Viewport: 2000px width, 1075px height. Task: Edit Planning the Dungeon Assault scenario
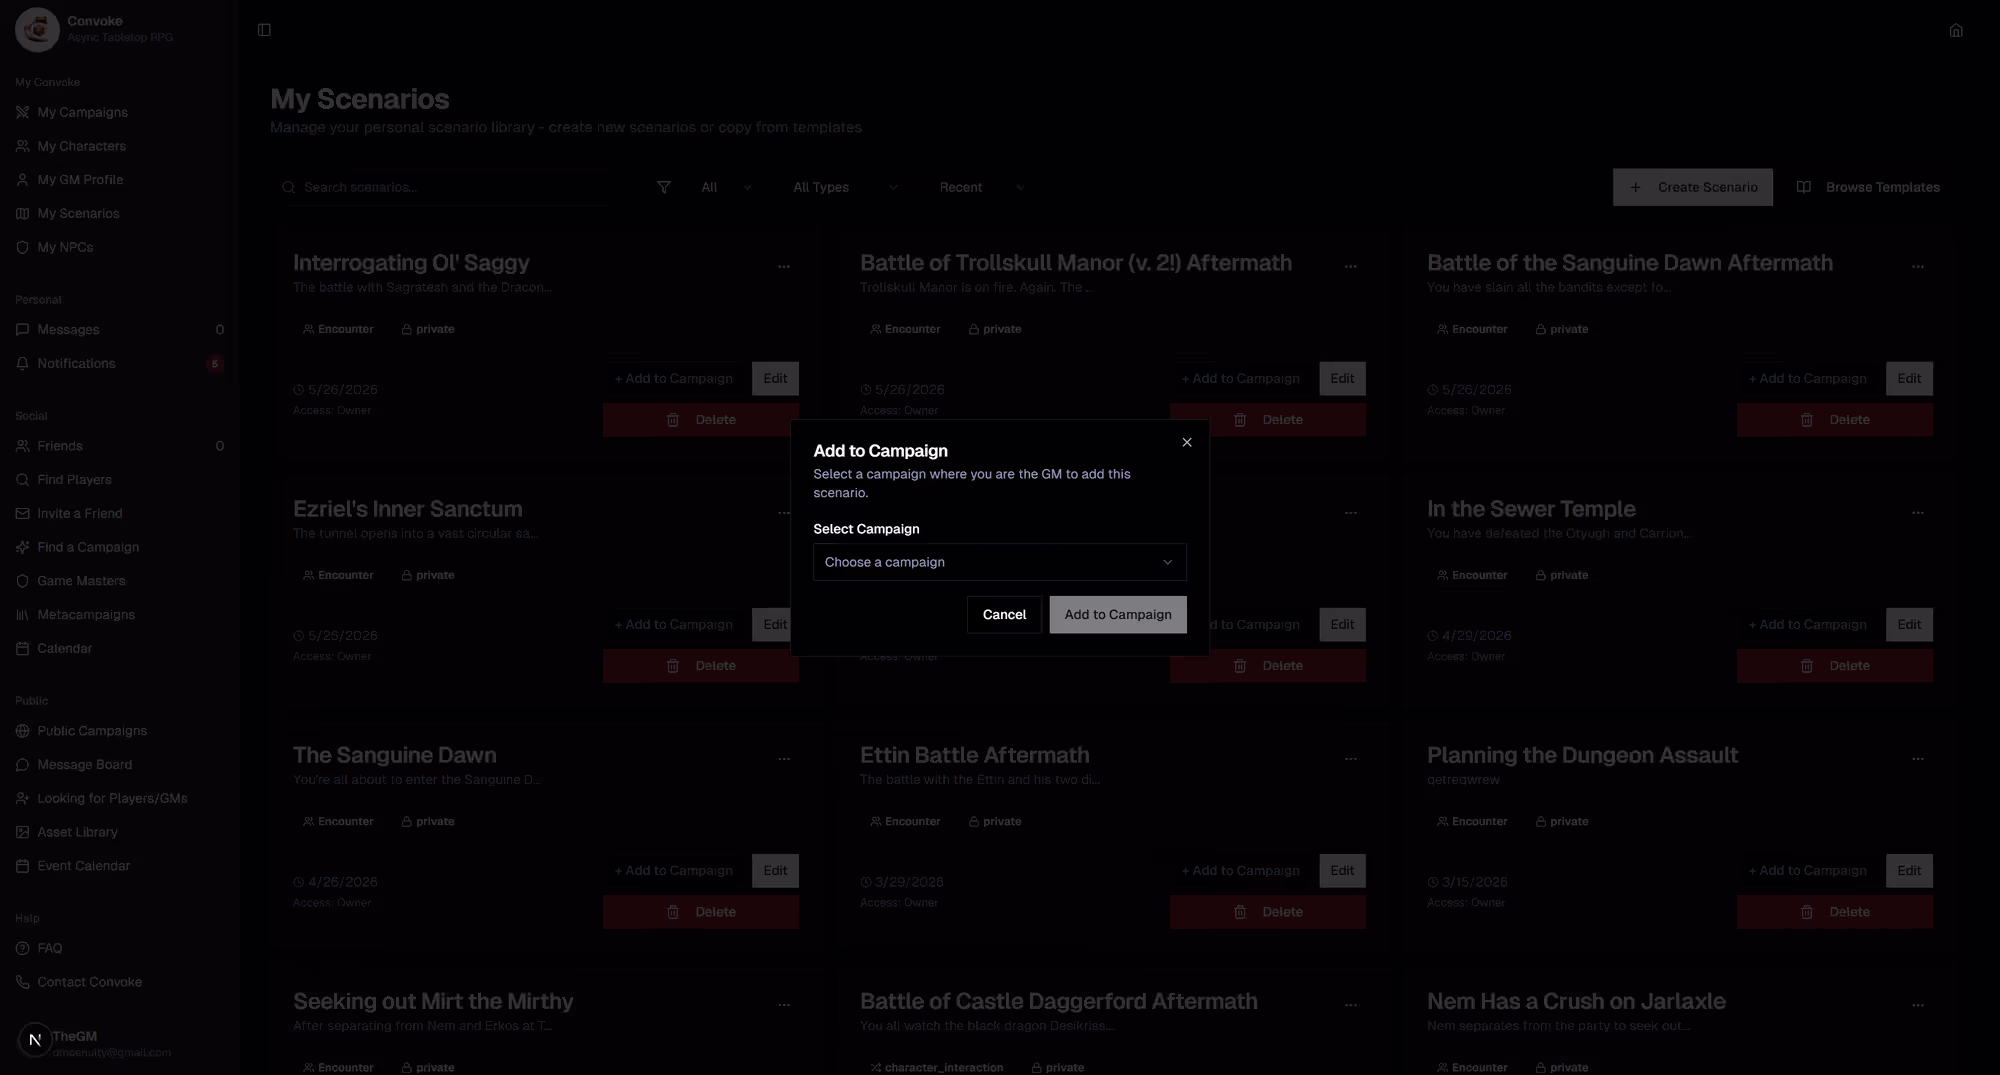click(x=1909, y=870)
